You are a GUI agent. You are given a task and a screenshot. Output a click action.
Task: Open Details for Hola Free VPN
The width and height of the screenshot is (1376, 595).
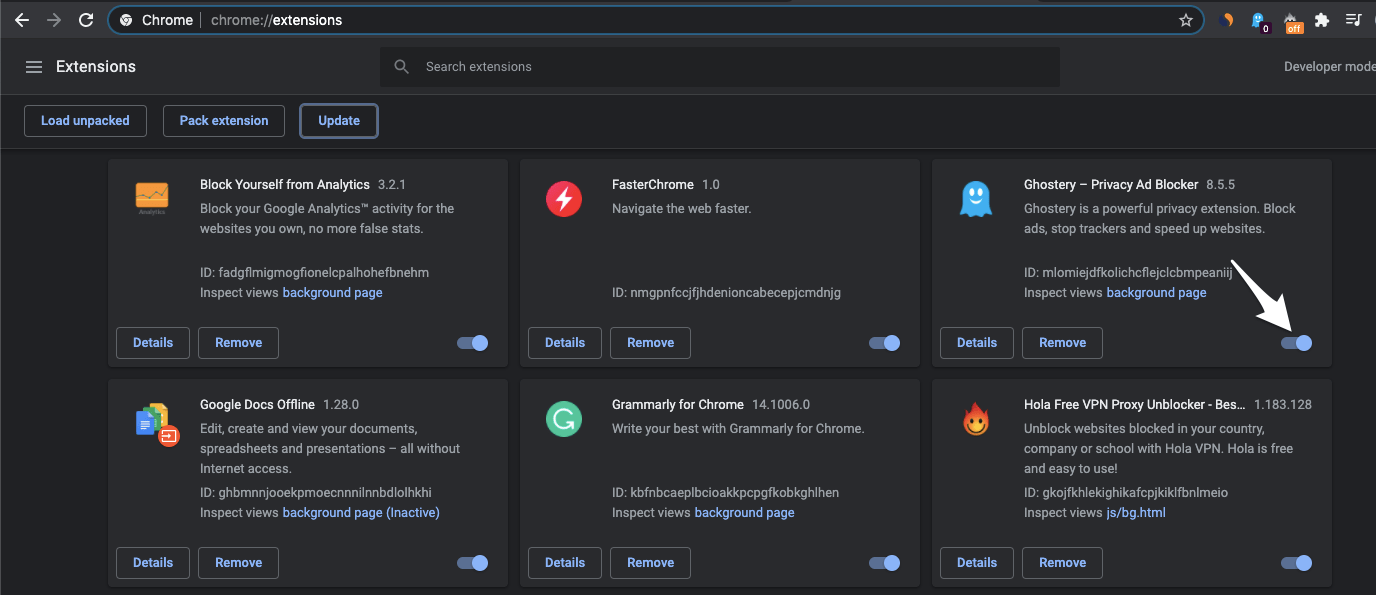click(x=977, y=563)
